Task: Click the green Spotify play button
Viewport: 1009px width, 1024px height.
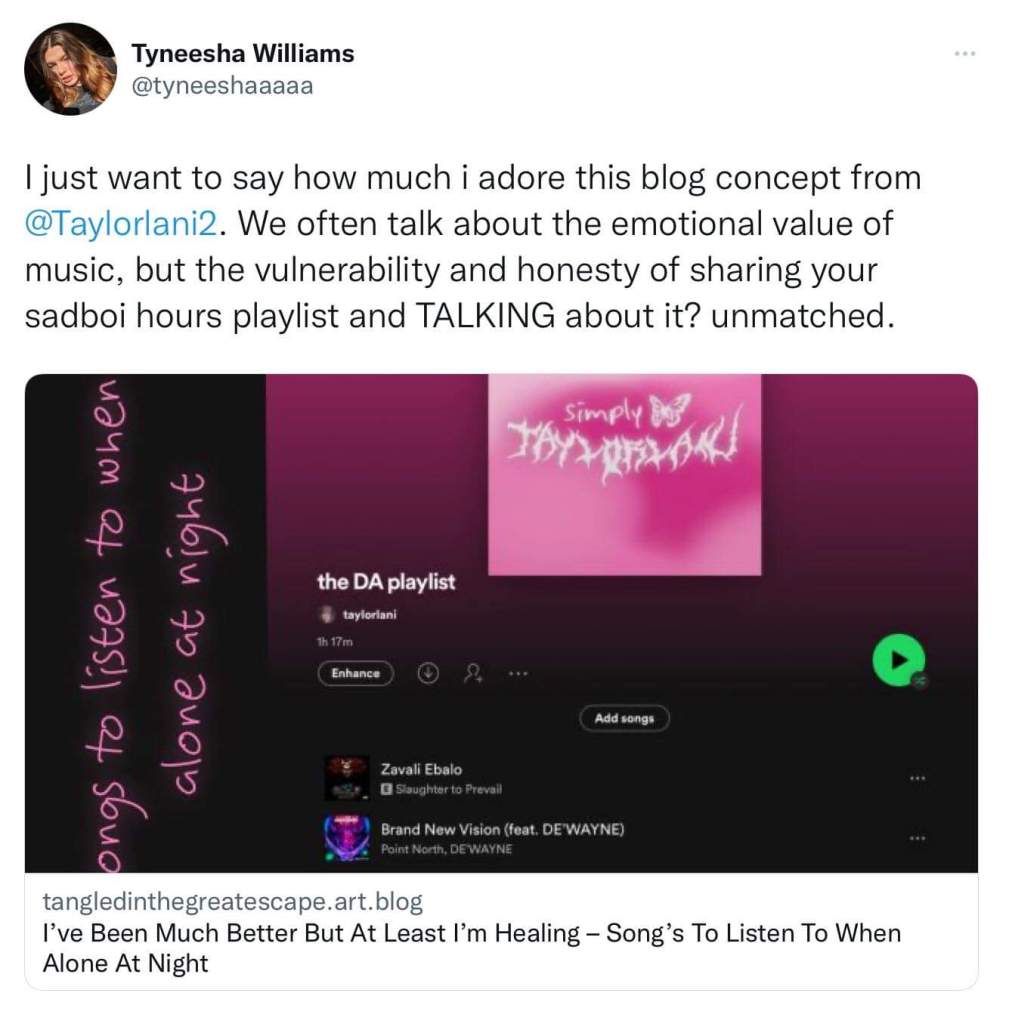Action: (899, 660)
